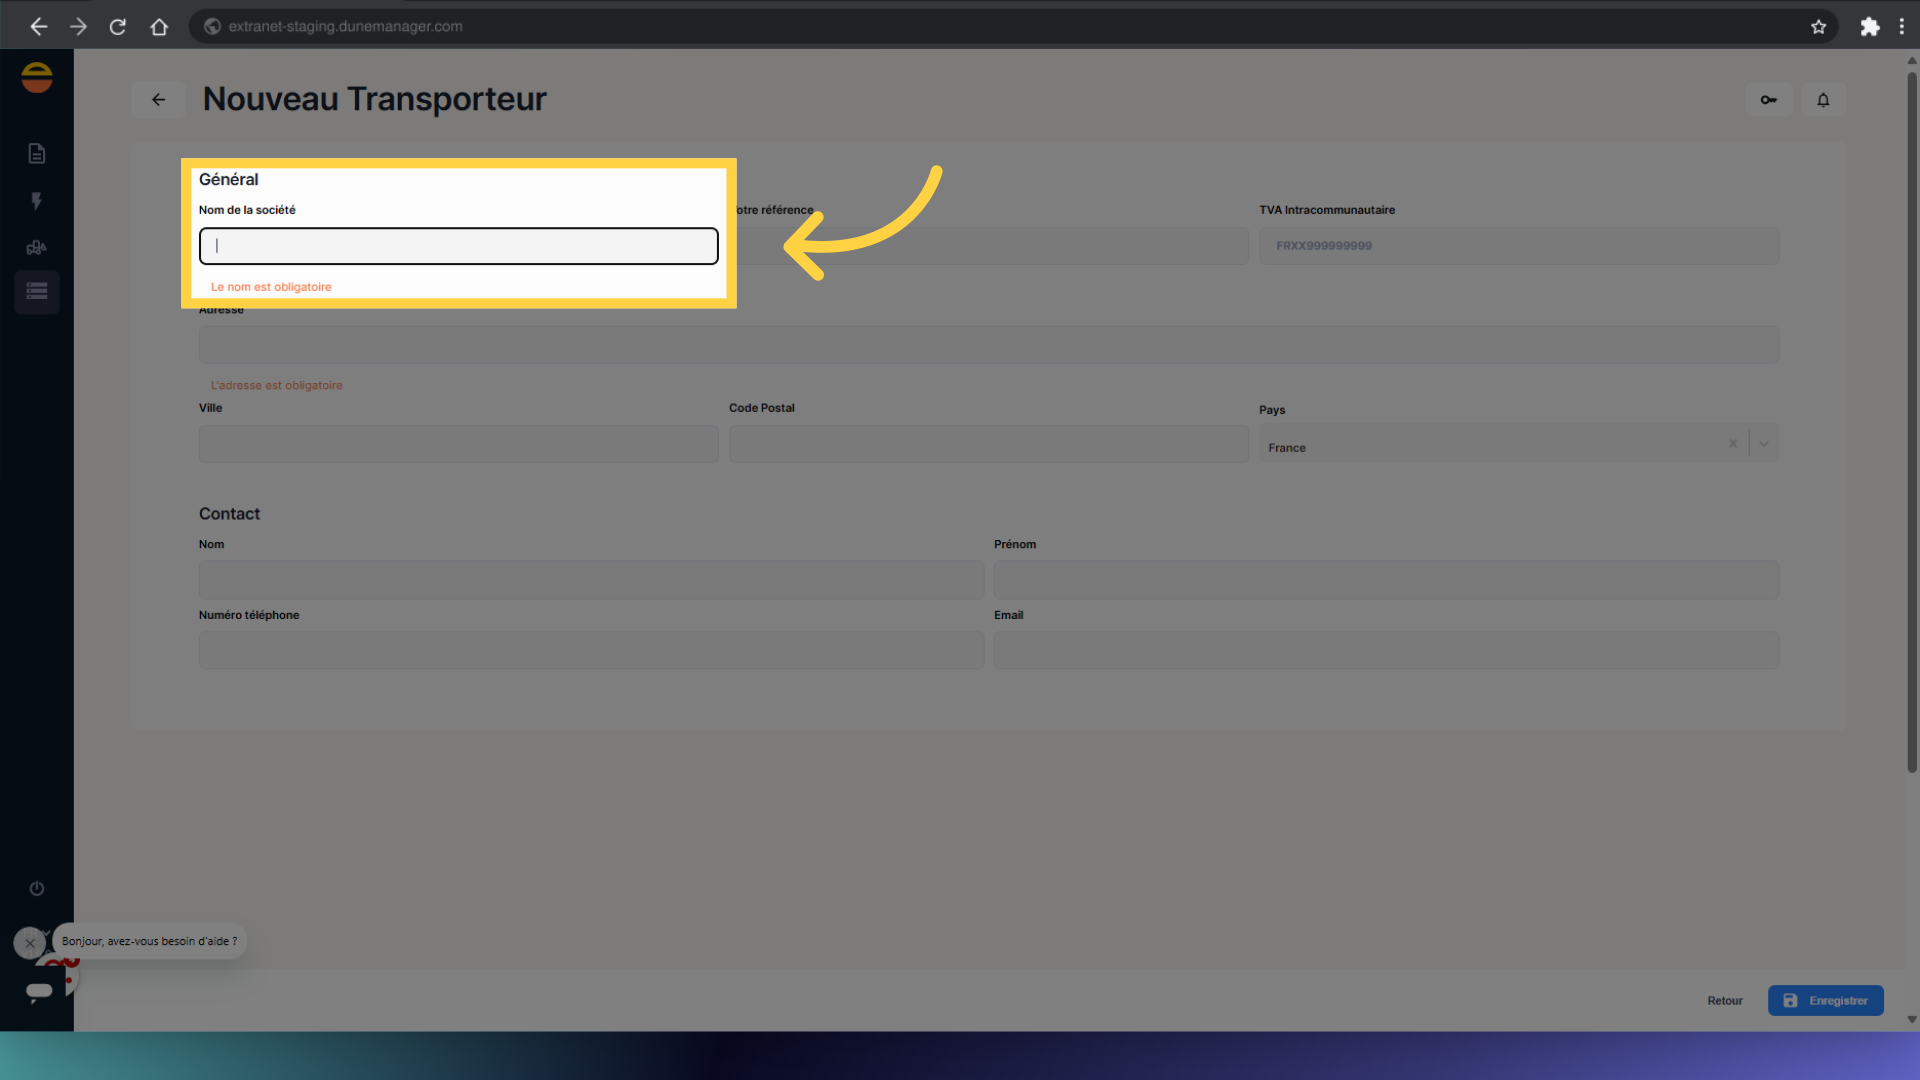Focus the Nom de la société field
Screen dimensions: 1920x1080
click(458, 246)
